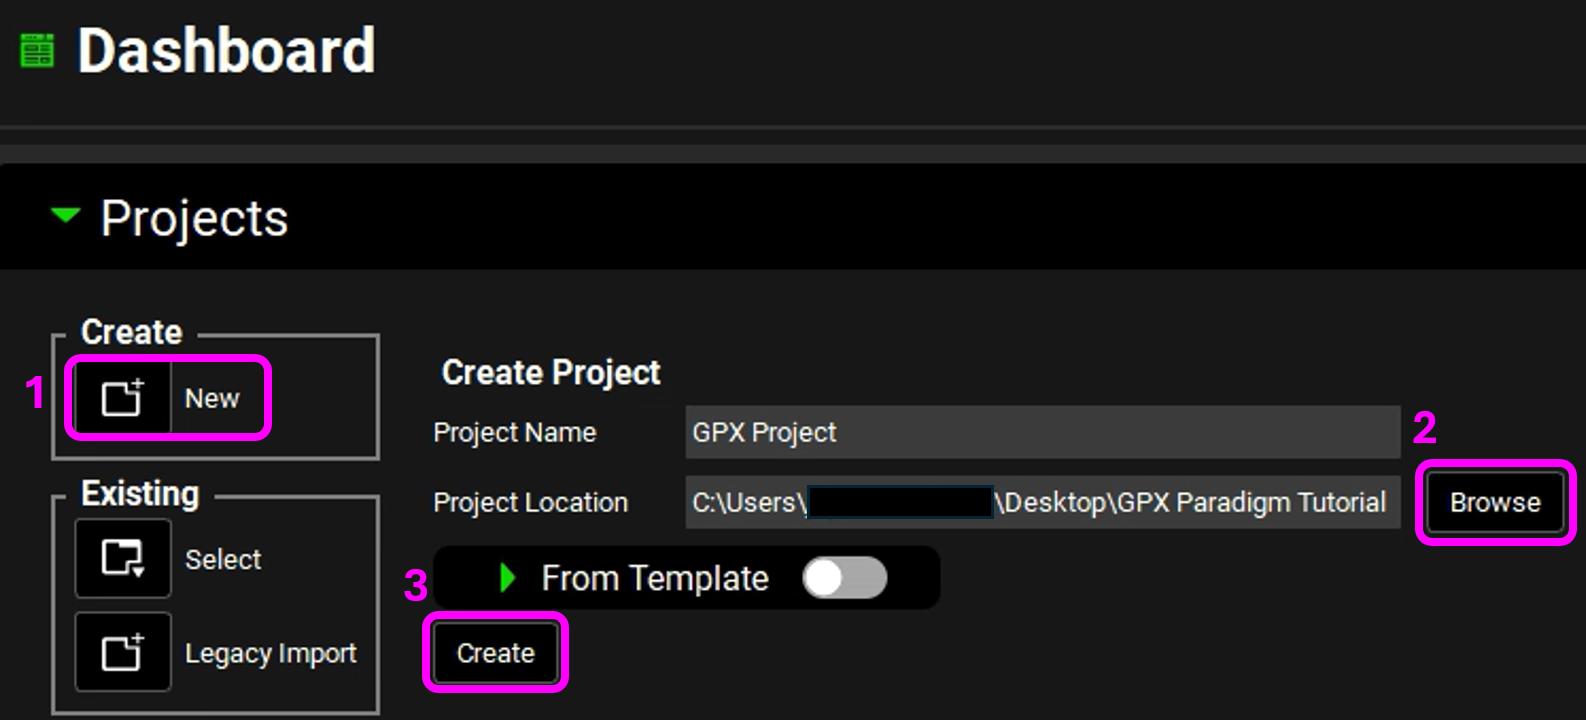
Task: Click the Create Project heading
Action: [x=551, y=372]
